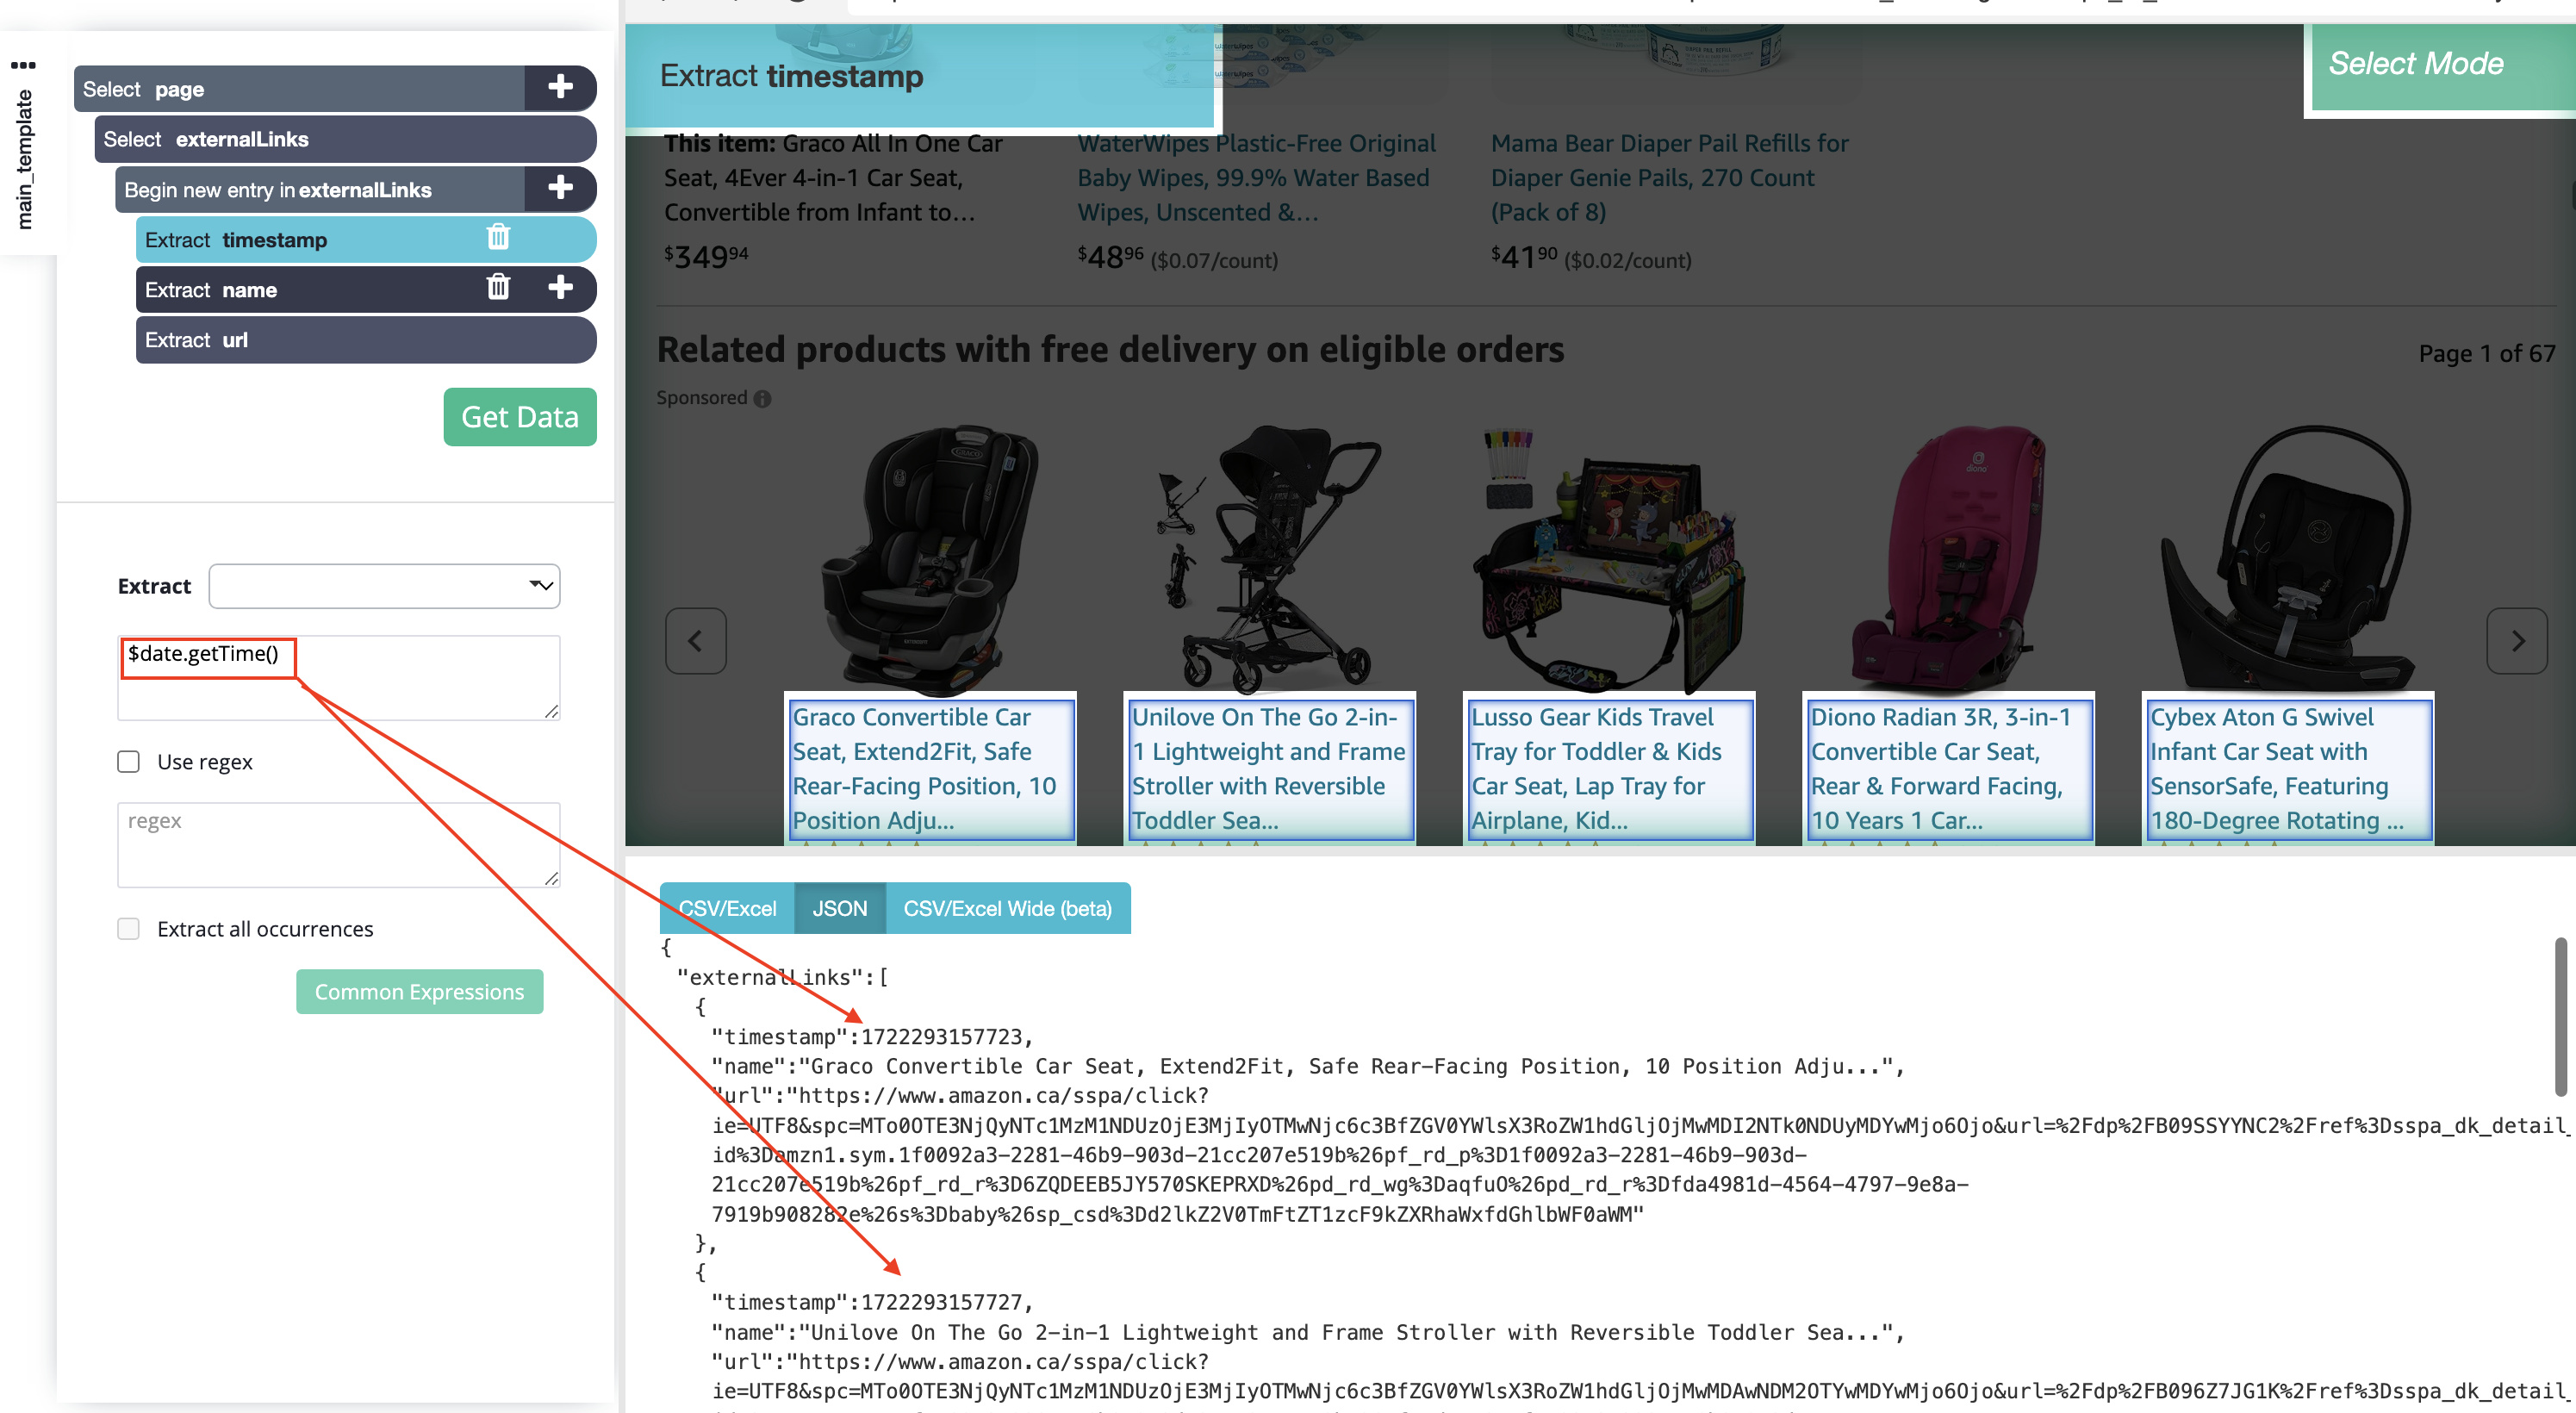Open WaterWipes Plastic-Free Original Baby Wipes link
This screenshot has height=1413, width=2576.
tap(1256, 177)
